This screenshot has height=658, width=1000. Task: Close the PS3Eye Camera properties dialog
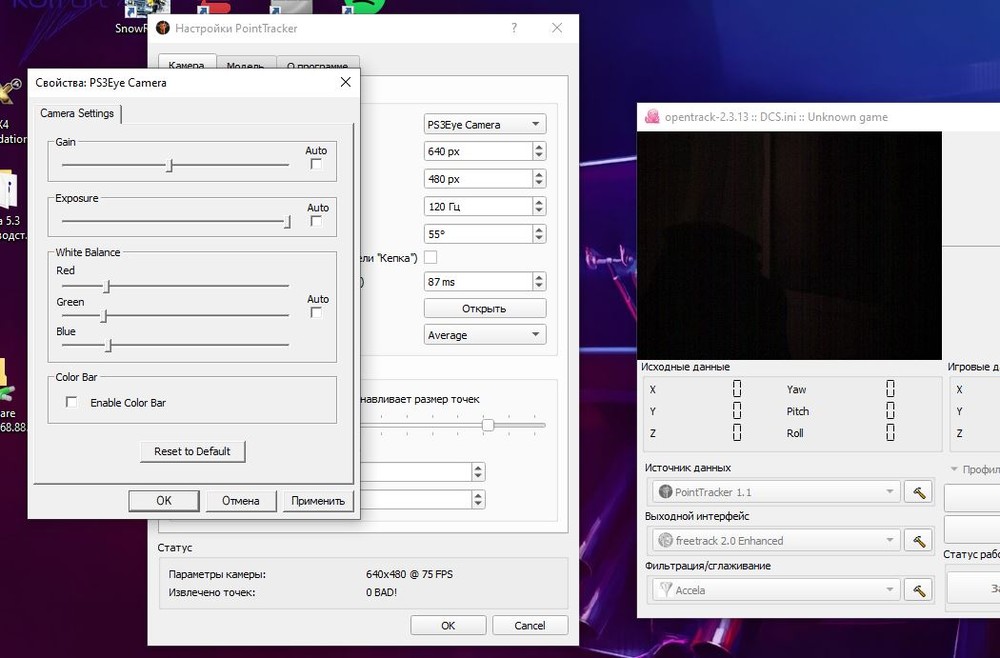345,82
